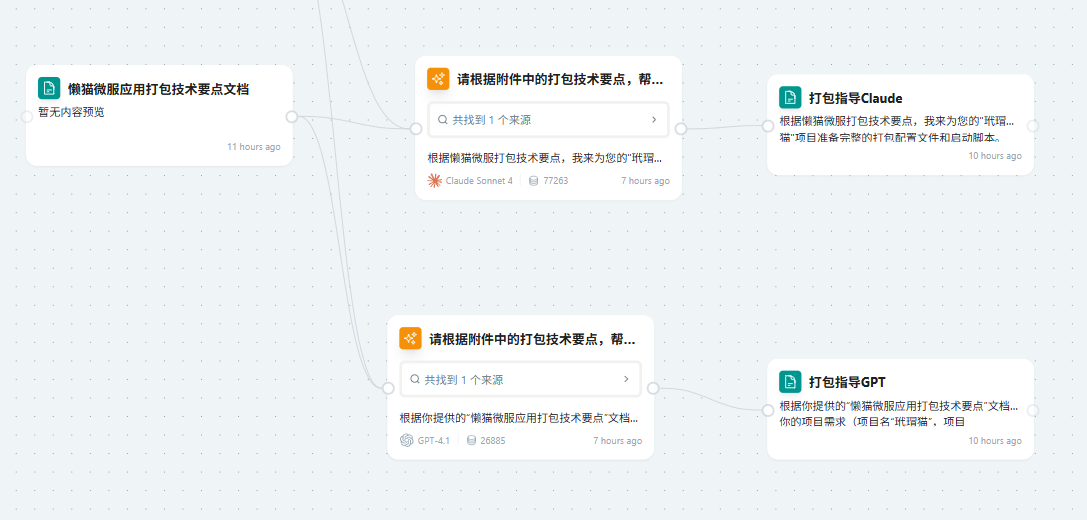1087x520 pixels.
Task: Click the output port of 懒猫微服应用打包技术要点文档 node
Action: pyautogui.click(x=292, y=116)
